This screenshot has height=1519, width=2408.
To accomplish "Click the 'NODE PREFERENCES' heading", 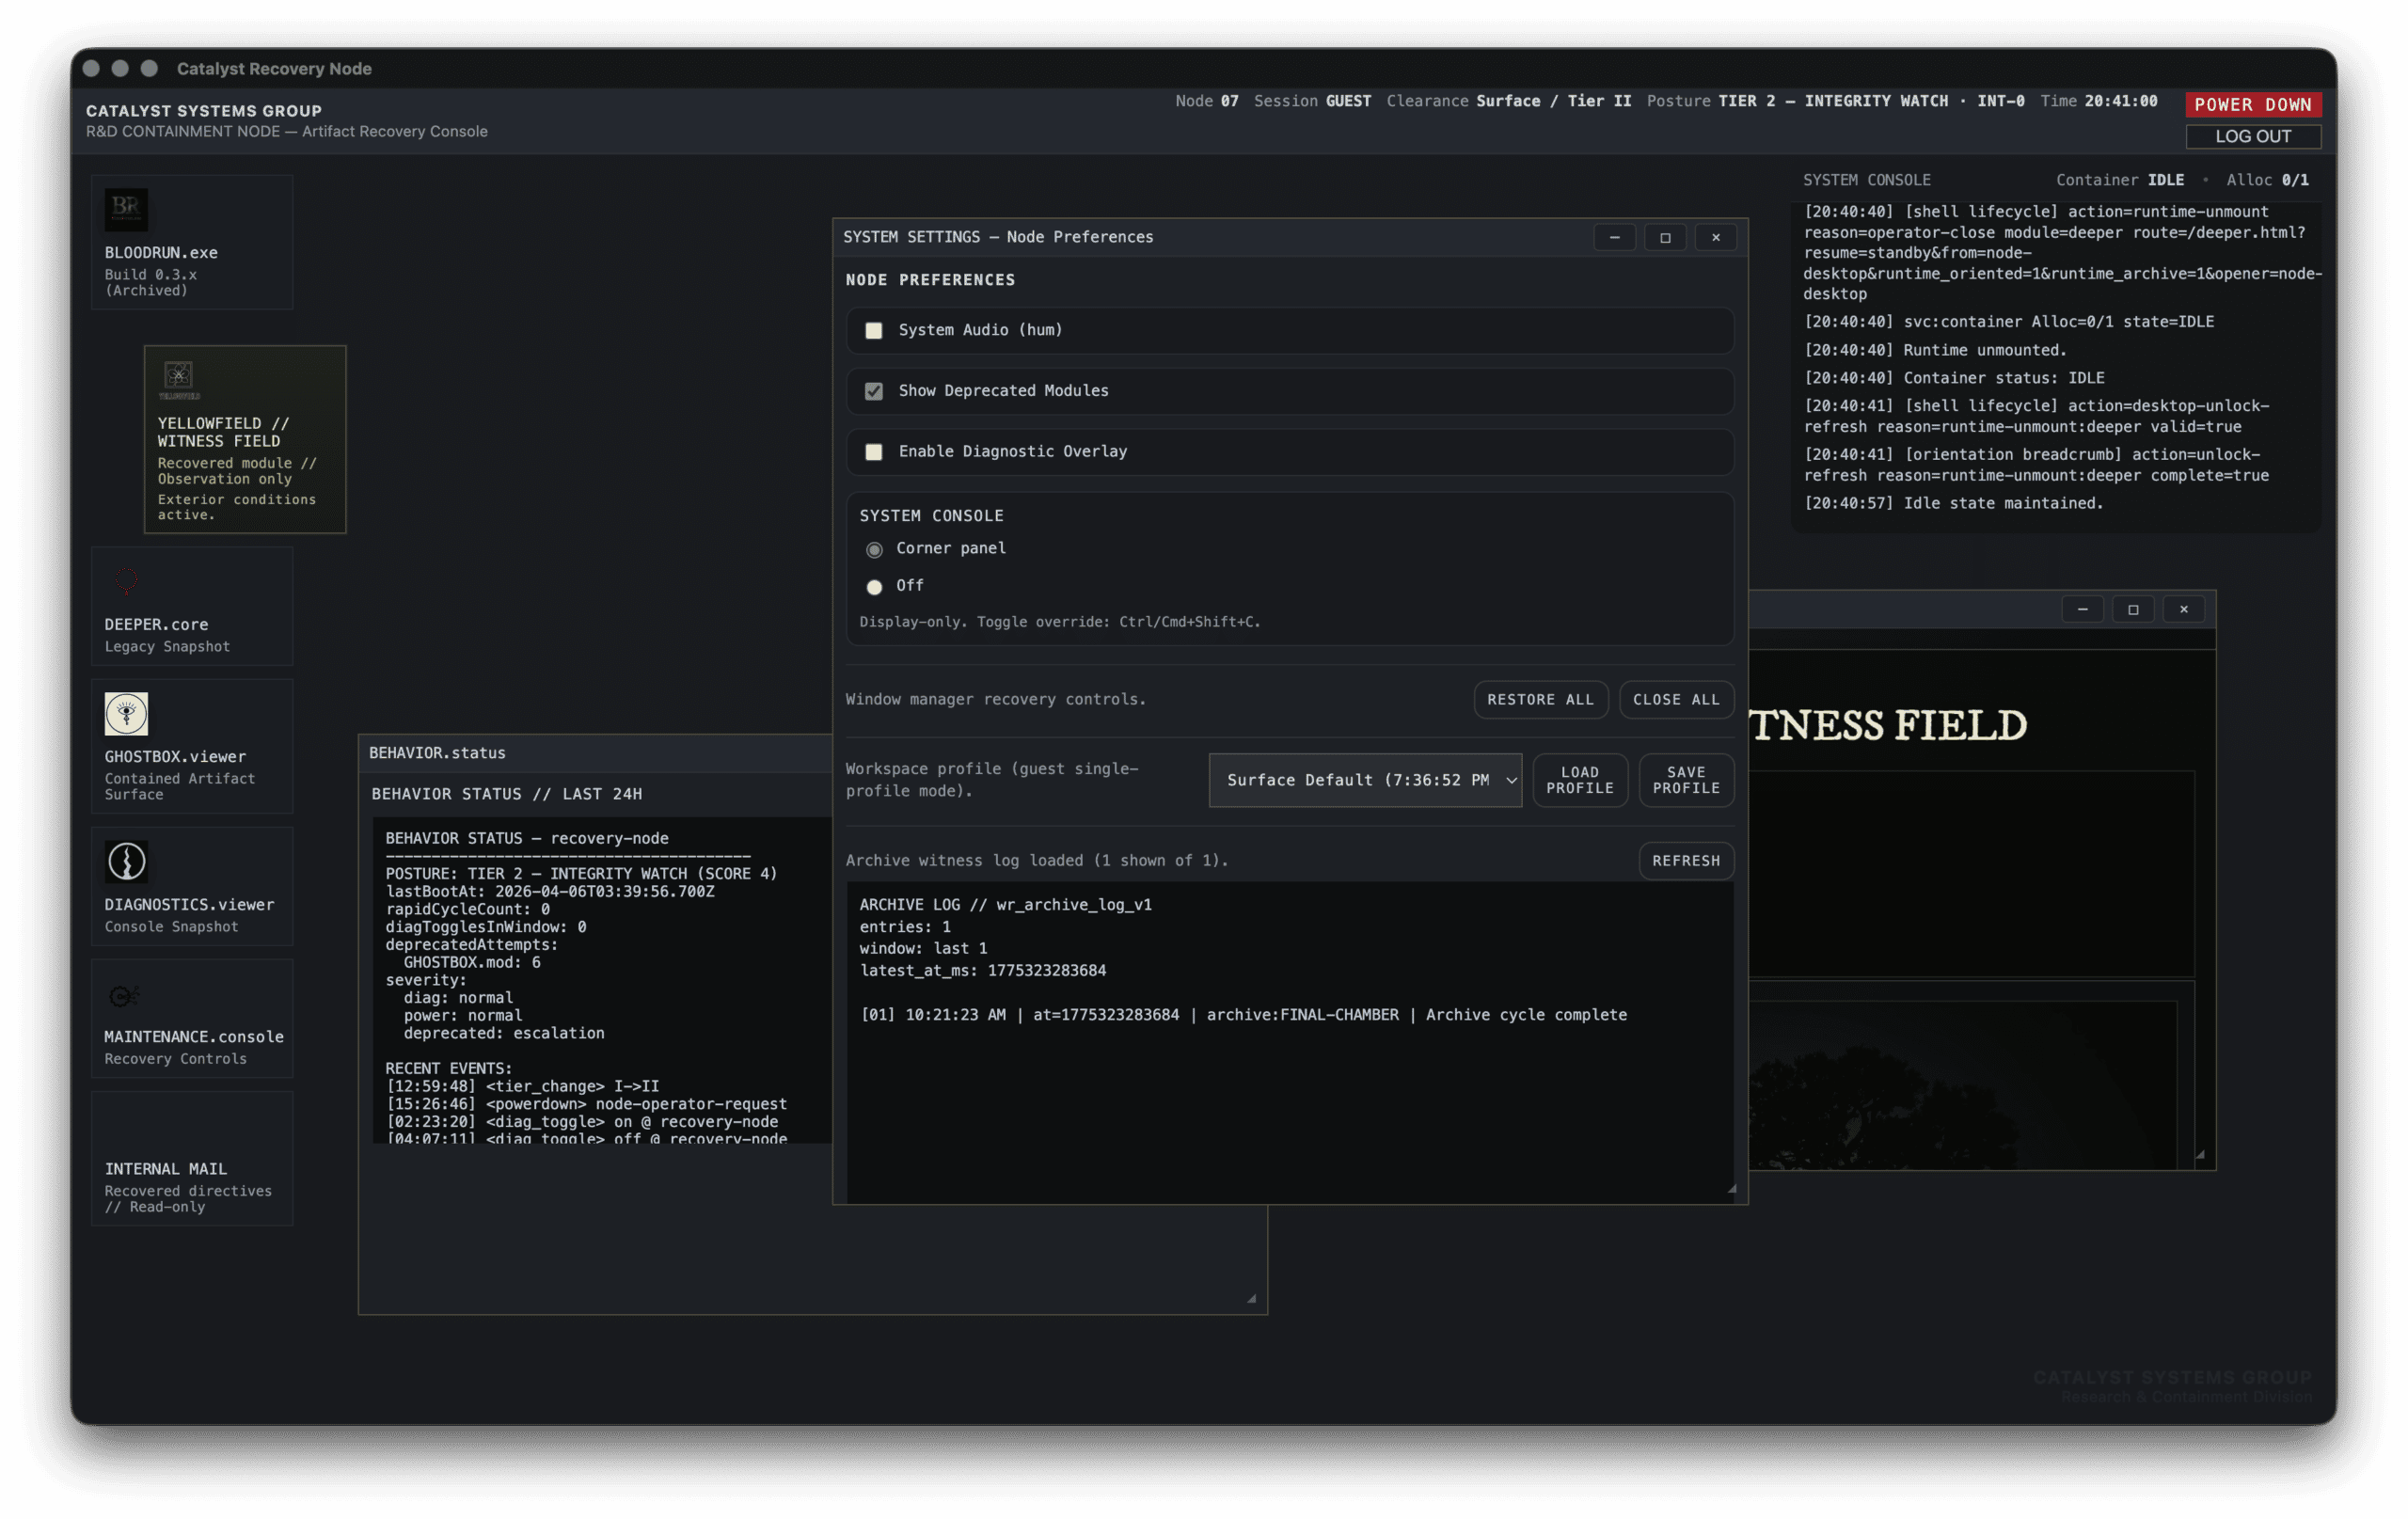I will point(930,280).
